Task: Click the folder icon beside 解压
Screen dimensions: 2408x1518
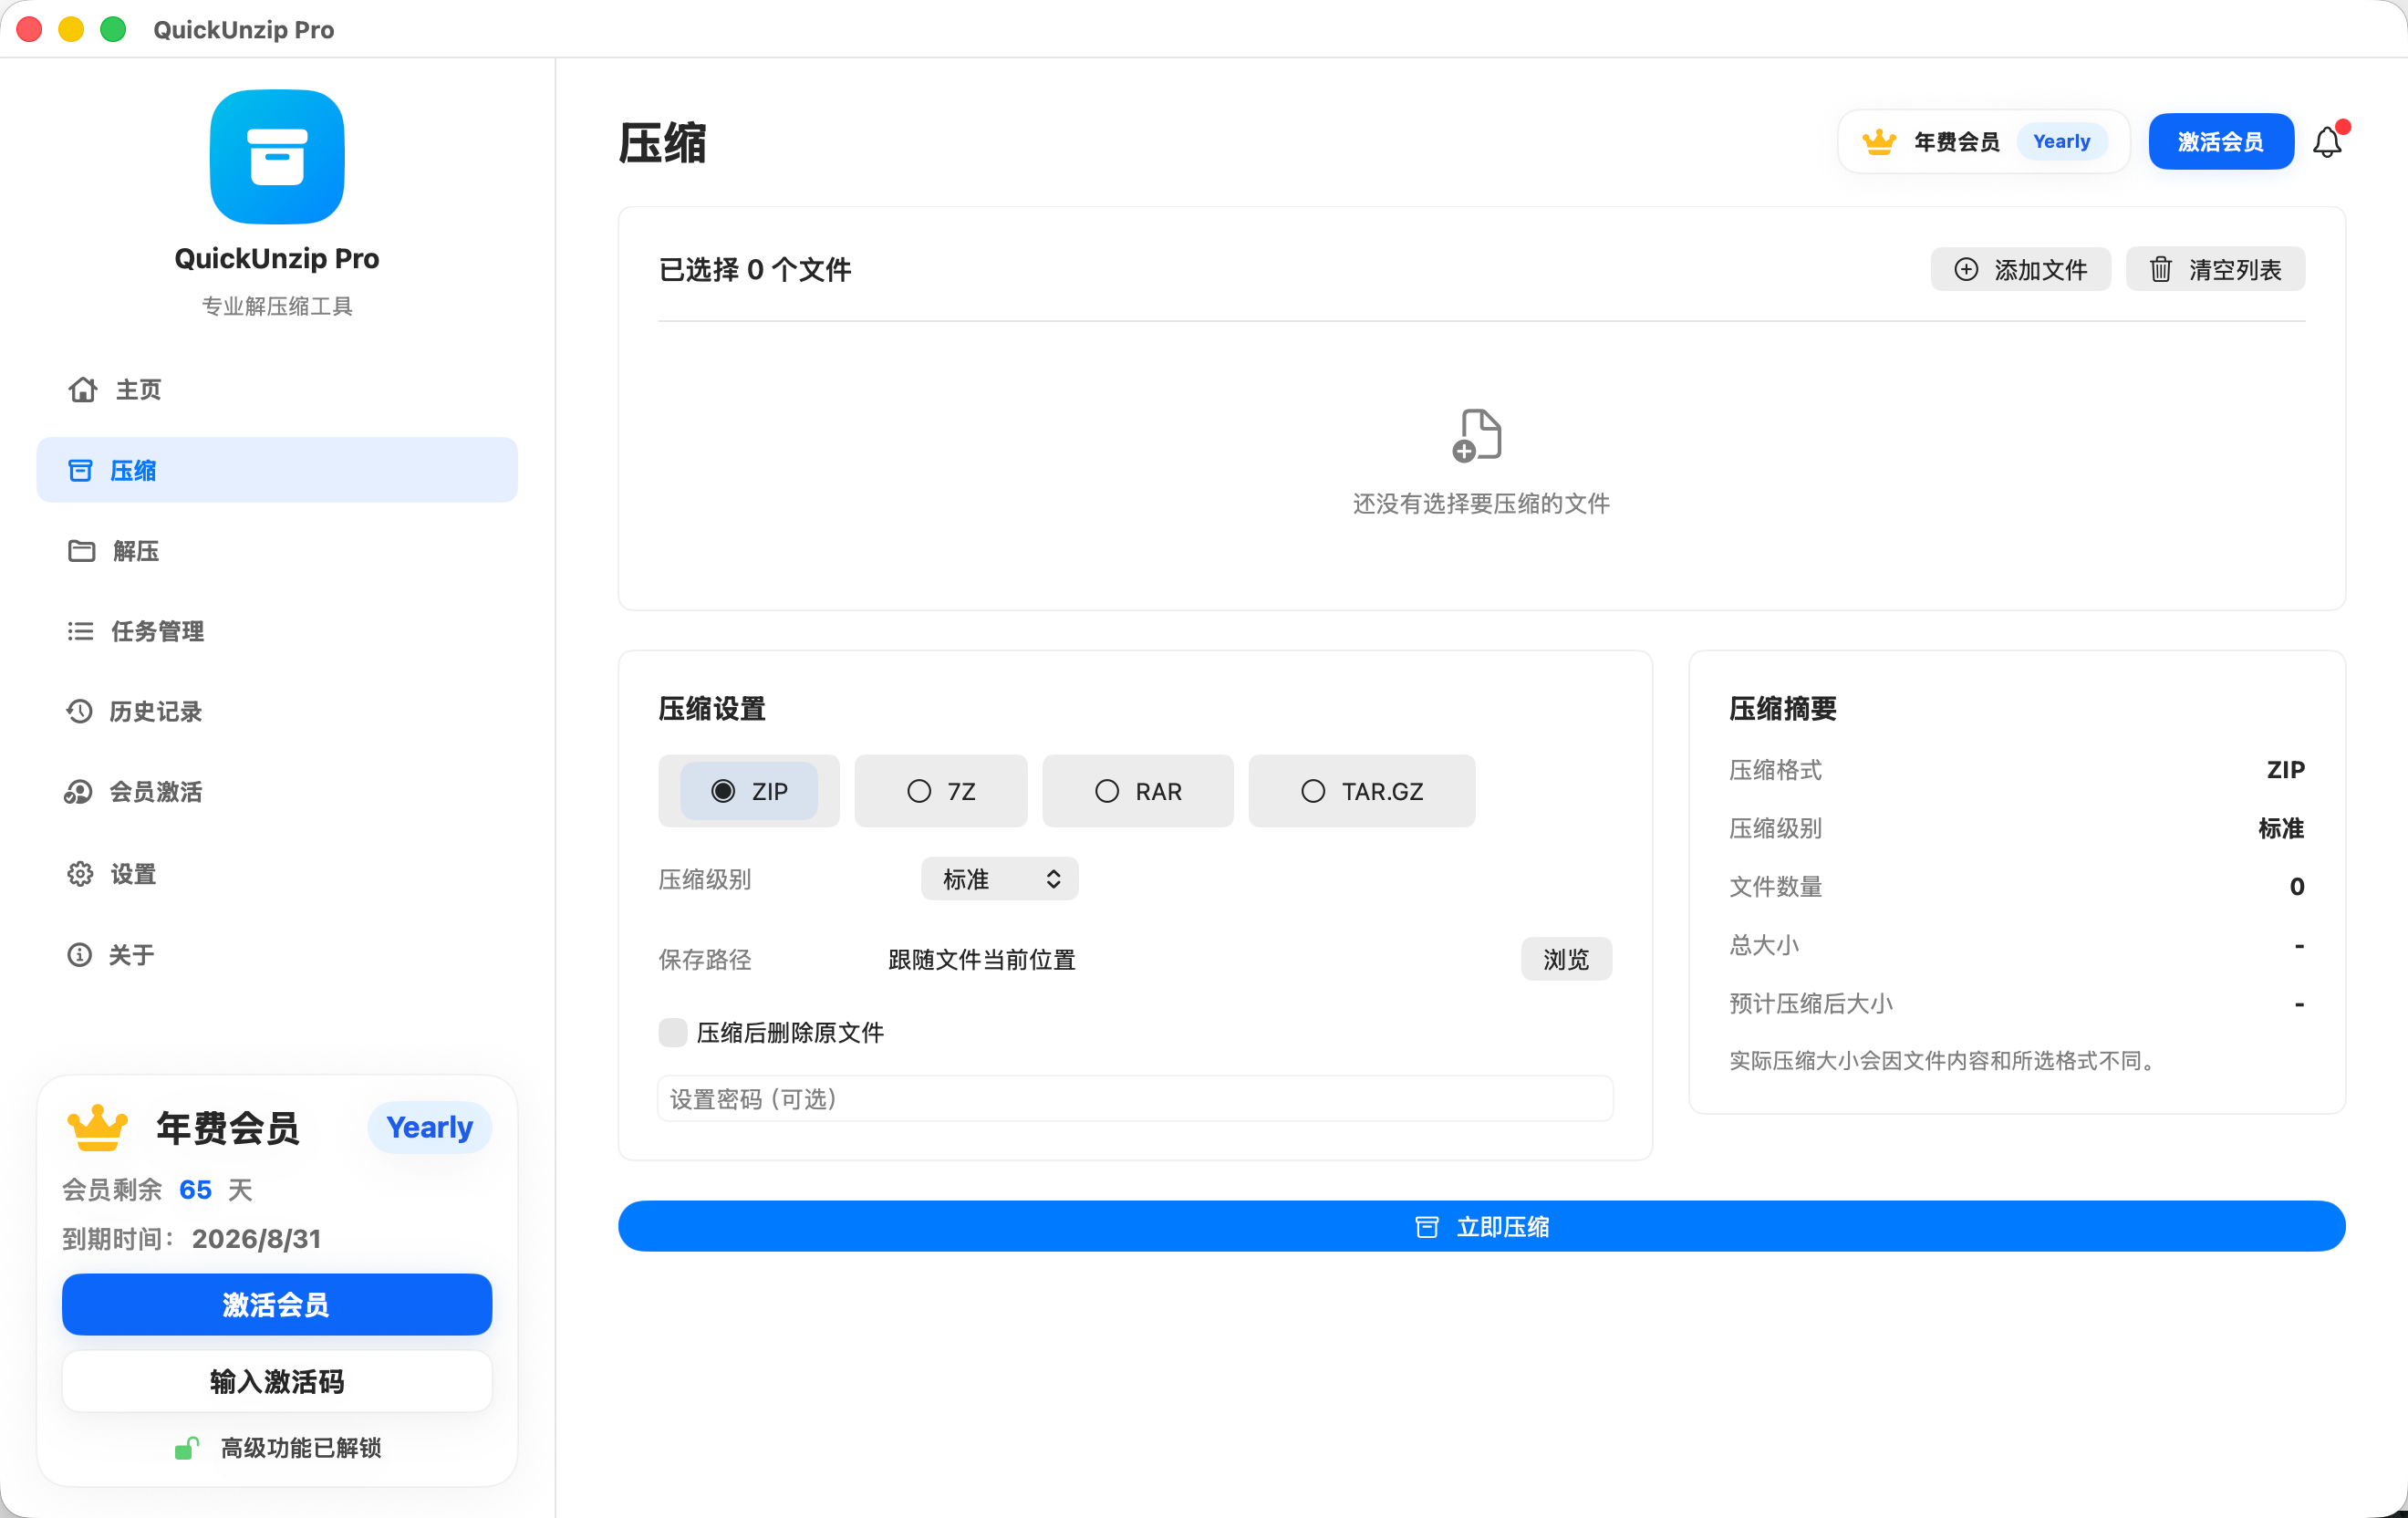Action: tap(81, 551)
